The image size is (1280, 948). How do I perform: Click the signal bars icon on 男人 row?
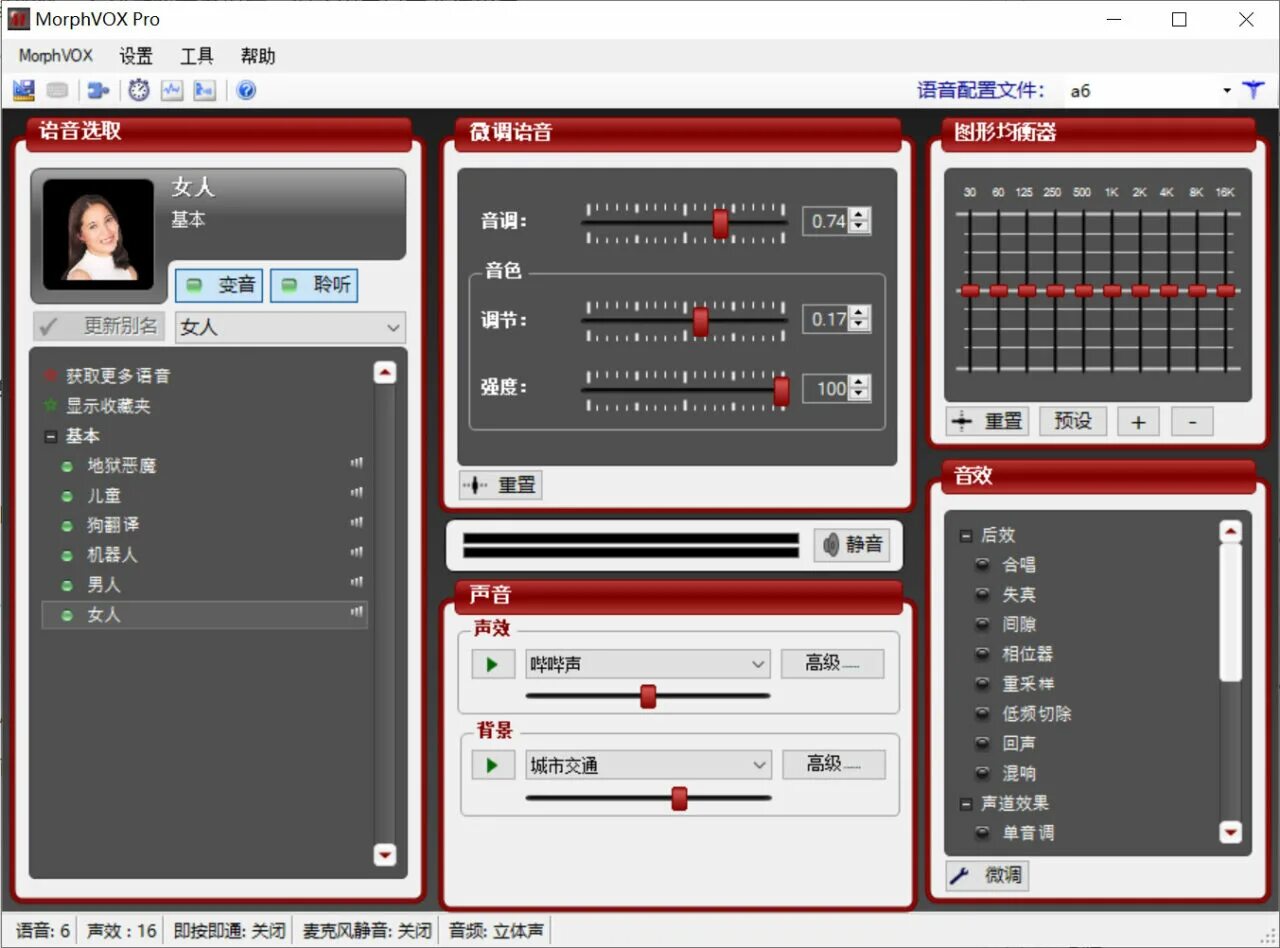tap(357, 582)
